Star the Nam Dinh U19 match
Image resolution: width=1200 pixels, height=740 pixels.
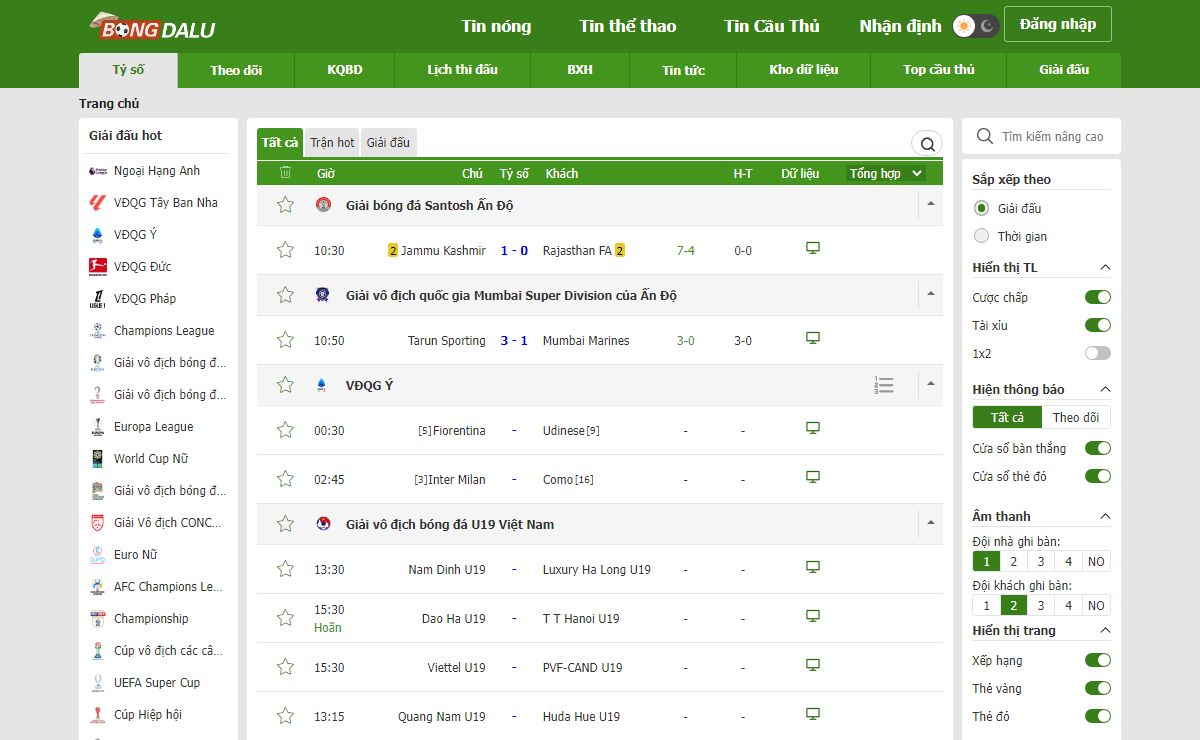click(285, 569)
